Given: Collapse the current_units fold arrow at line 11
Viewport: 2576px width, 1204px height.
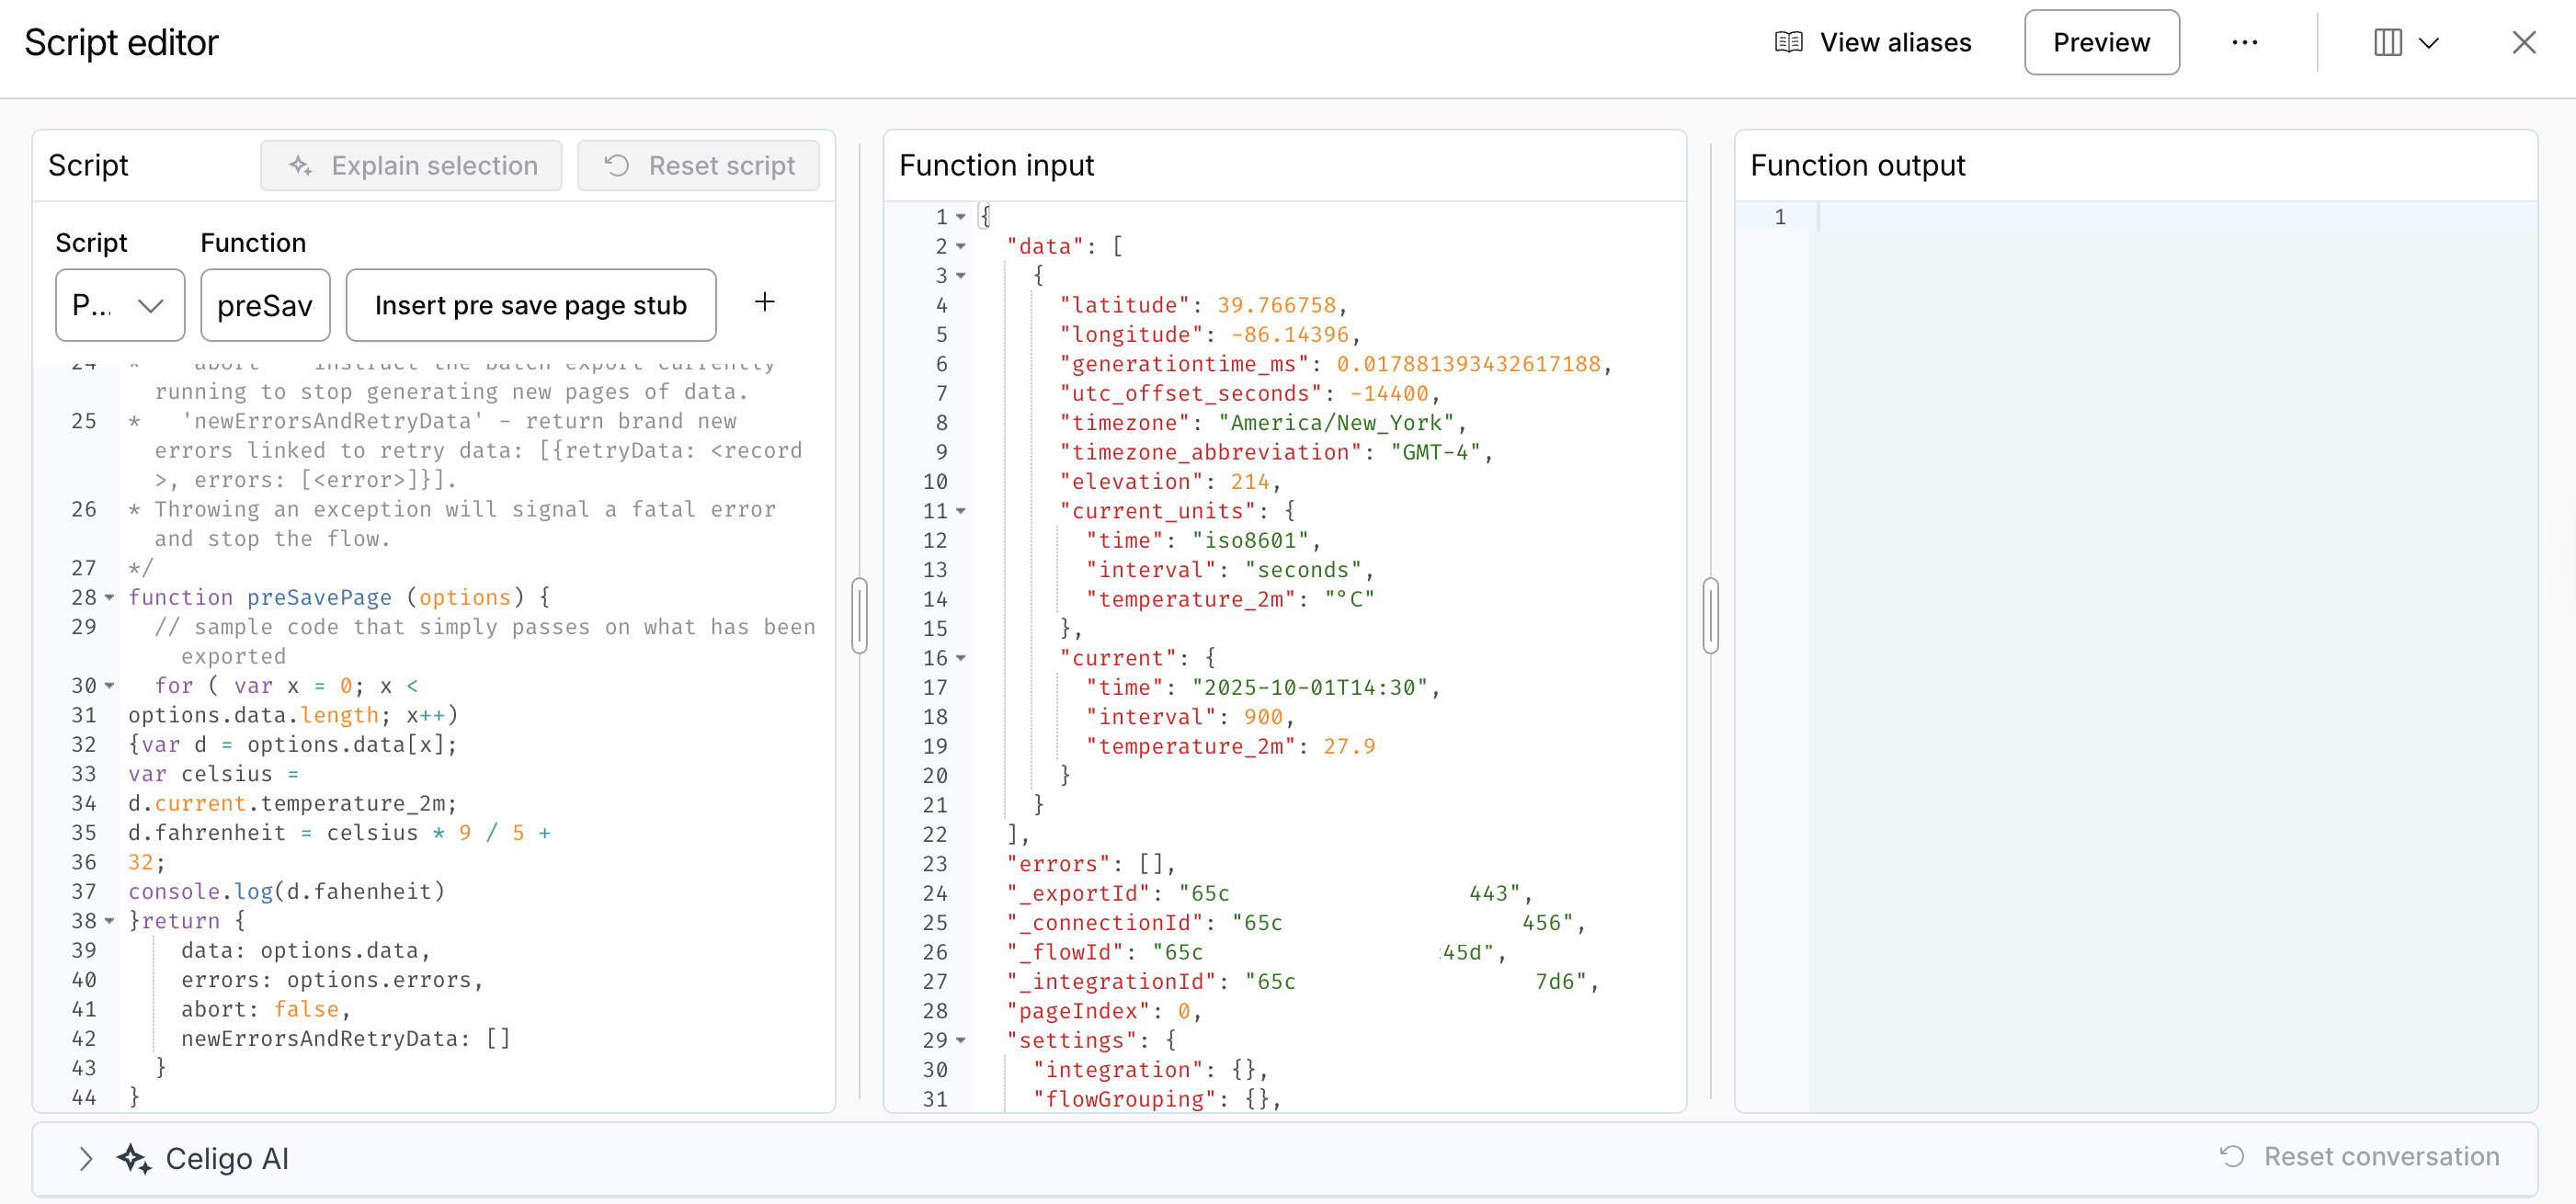Looking at the screenshot, I should tap(960, 511).
